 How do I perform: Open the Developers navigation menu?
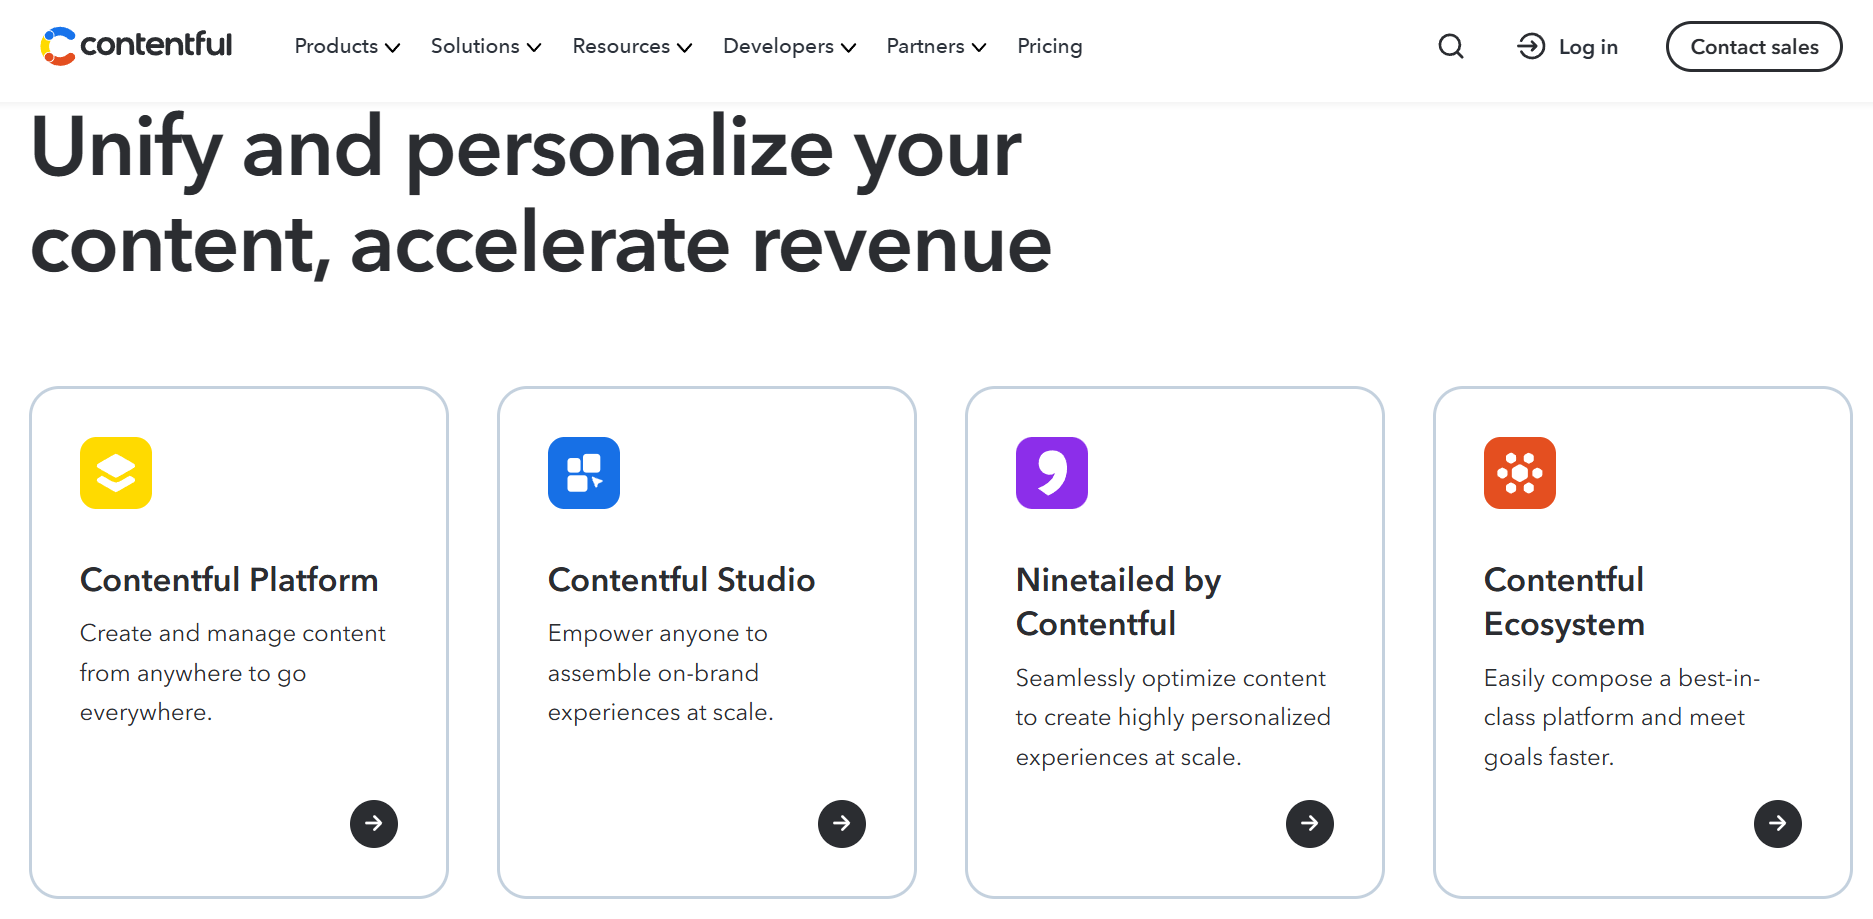click(x=789, y=47)
